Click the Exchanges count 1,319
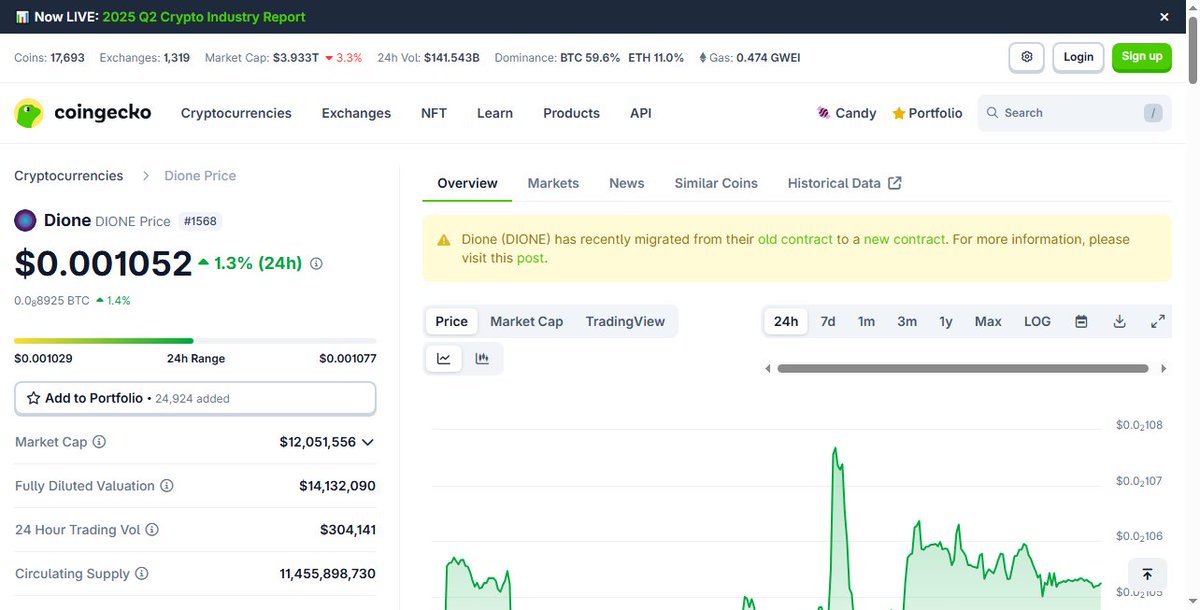The height and width of the screenshot is (610, 1200). click(176, 58)
